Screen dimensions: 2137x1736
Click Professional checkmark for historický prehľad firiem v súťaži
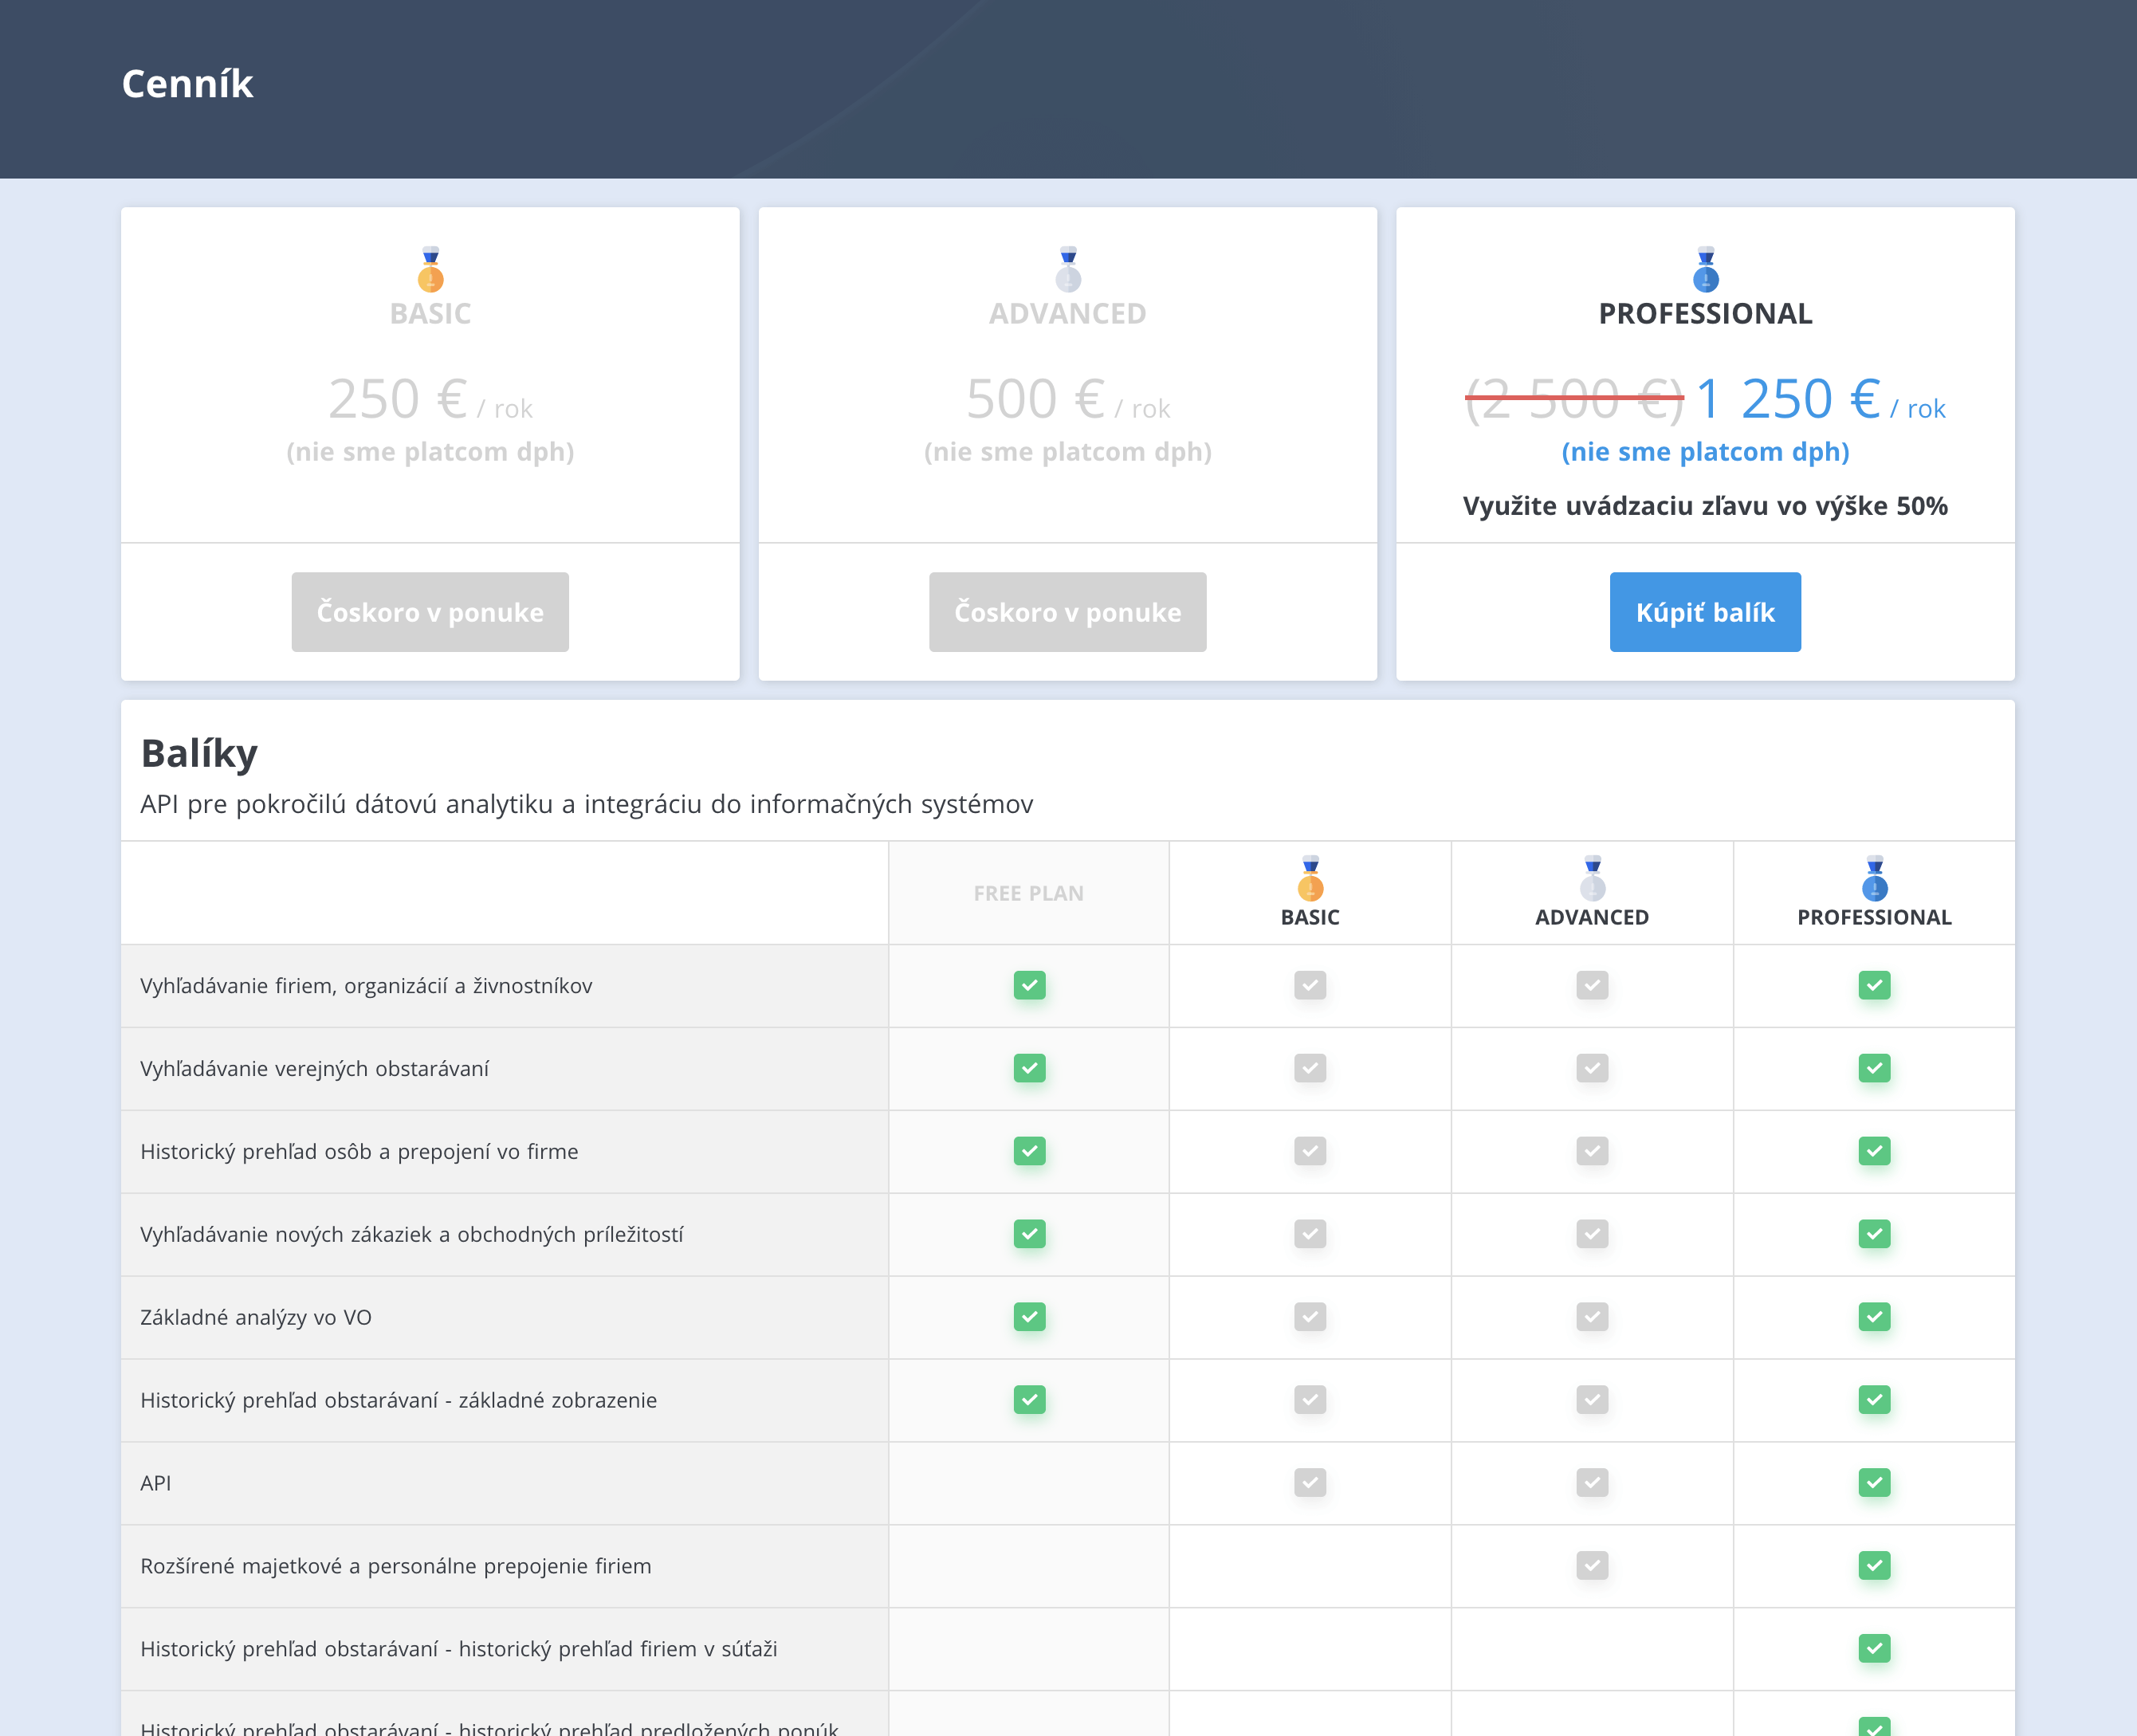pos(1874,1648)
